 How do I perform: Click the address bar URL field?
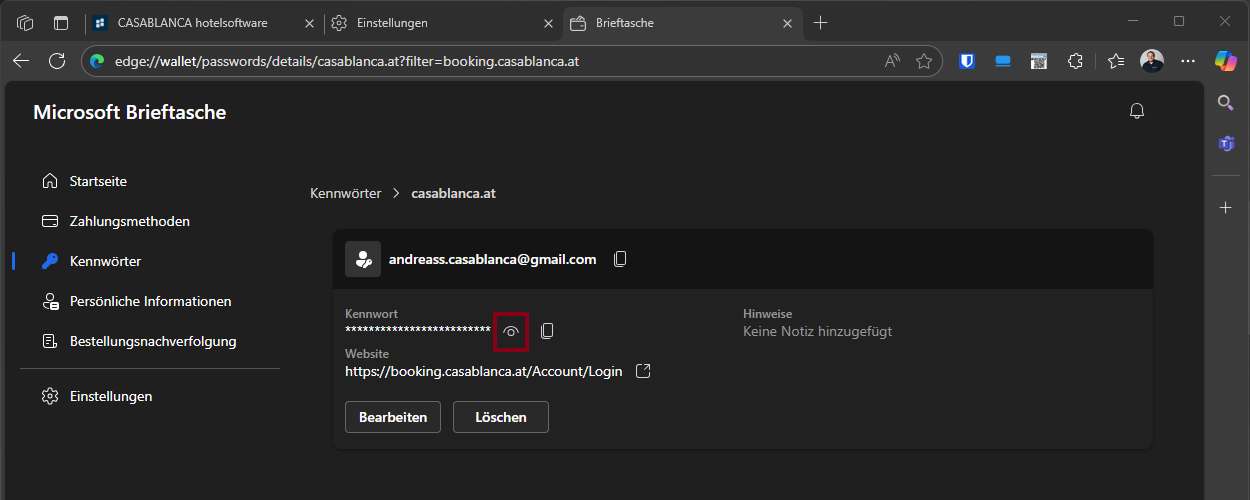click(480, 61)
